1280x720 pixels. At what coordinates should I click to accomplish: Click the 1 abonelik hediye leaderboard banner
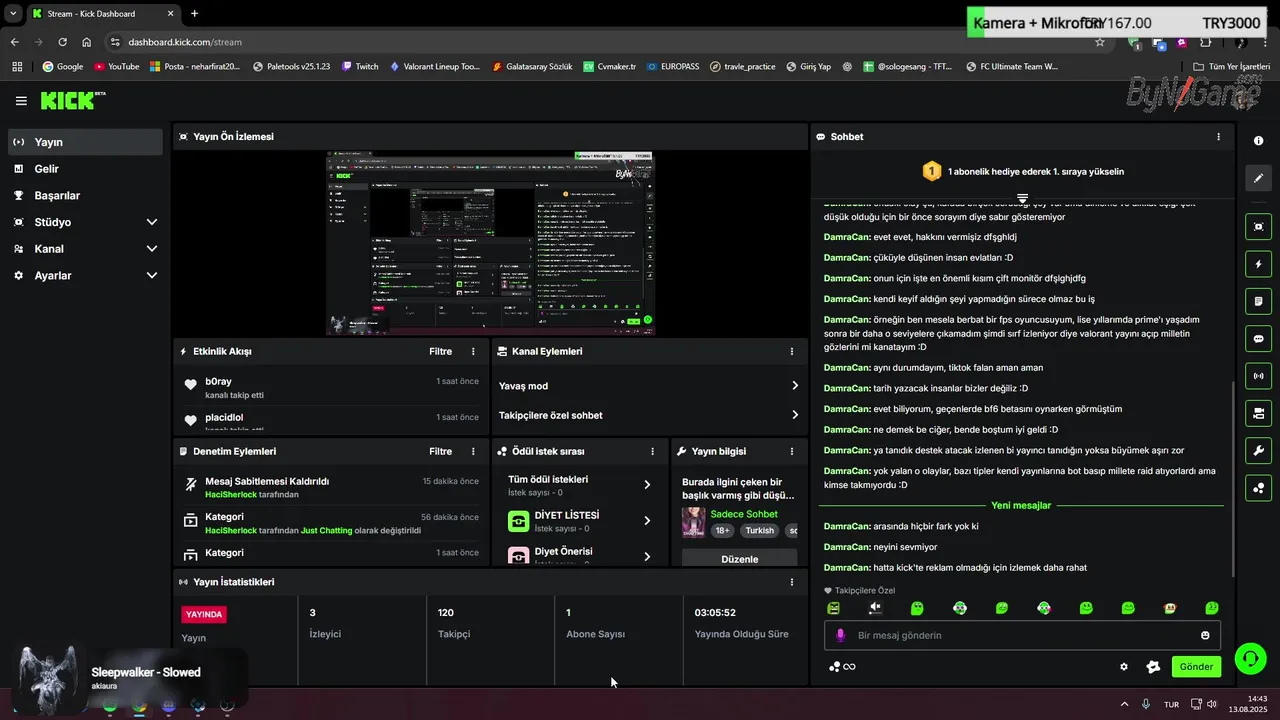1022,171
